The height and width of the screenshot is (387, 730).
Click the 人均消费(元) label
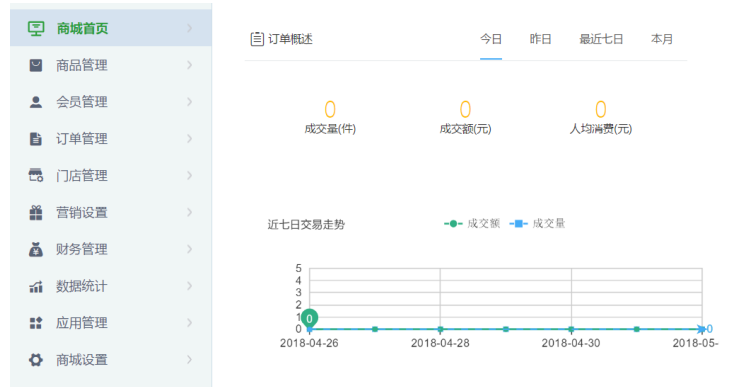click(x=601, y=129)
